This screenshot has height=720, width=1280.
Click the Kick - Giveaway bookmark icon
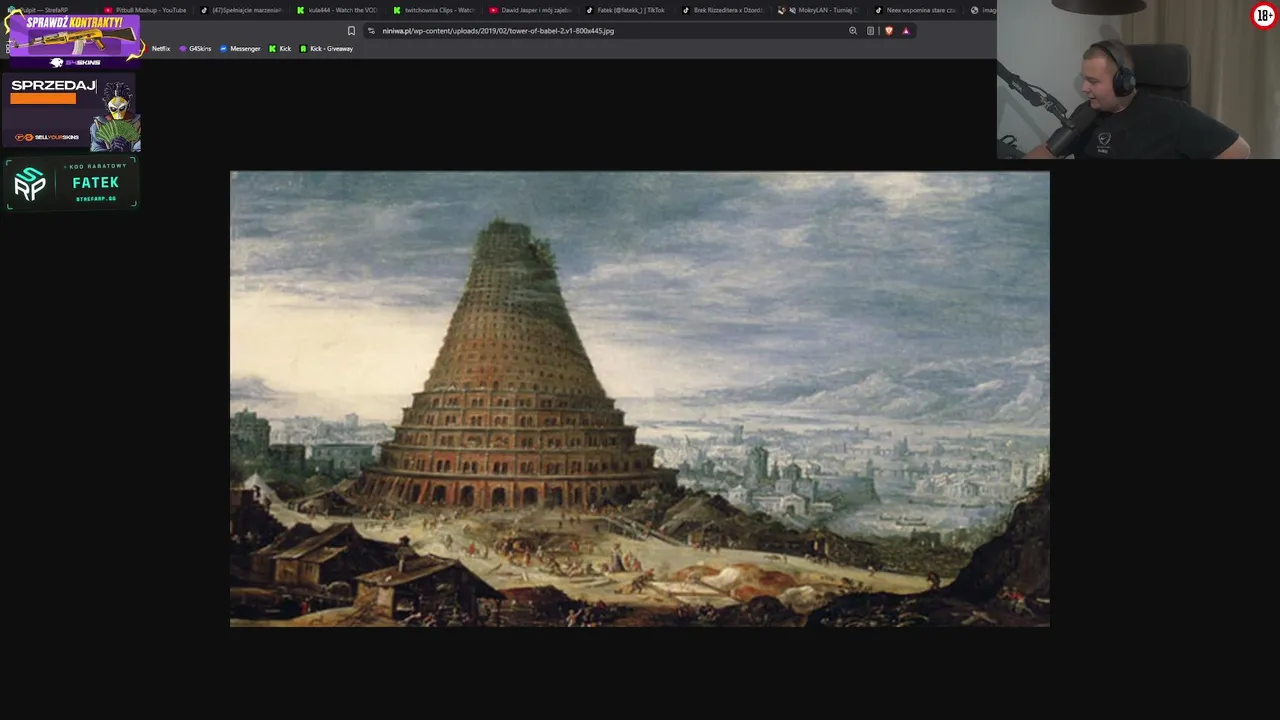303,49
